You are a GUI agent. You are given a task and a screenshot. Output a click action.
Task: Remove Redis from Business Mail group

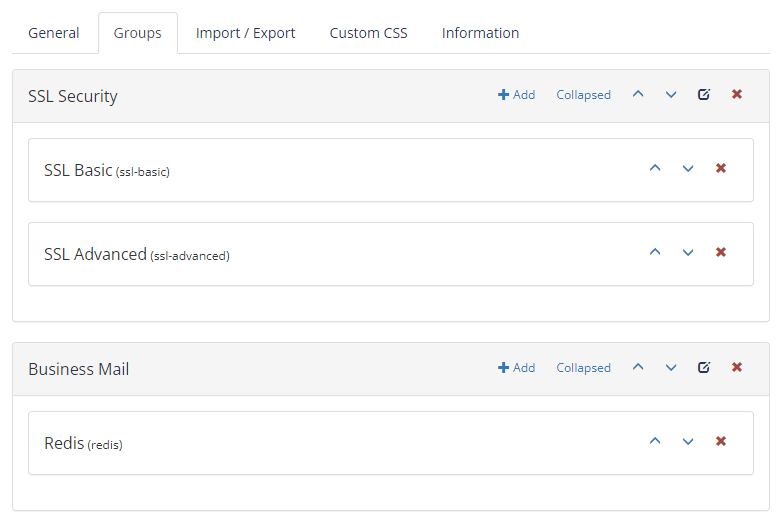720,442
